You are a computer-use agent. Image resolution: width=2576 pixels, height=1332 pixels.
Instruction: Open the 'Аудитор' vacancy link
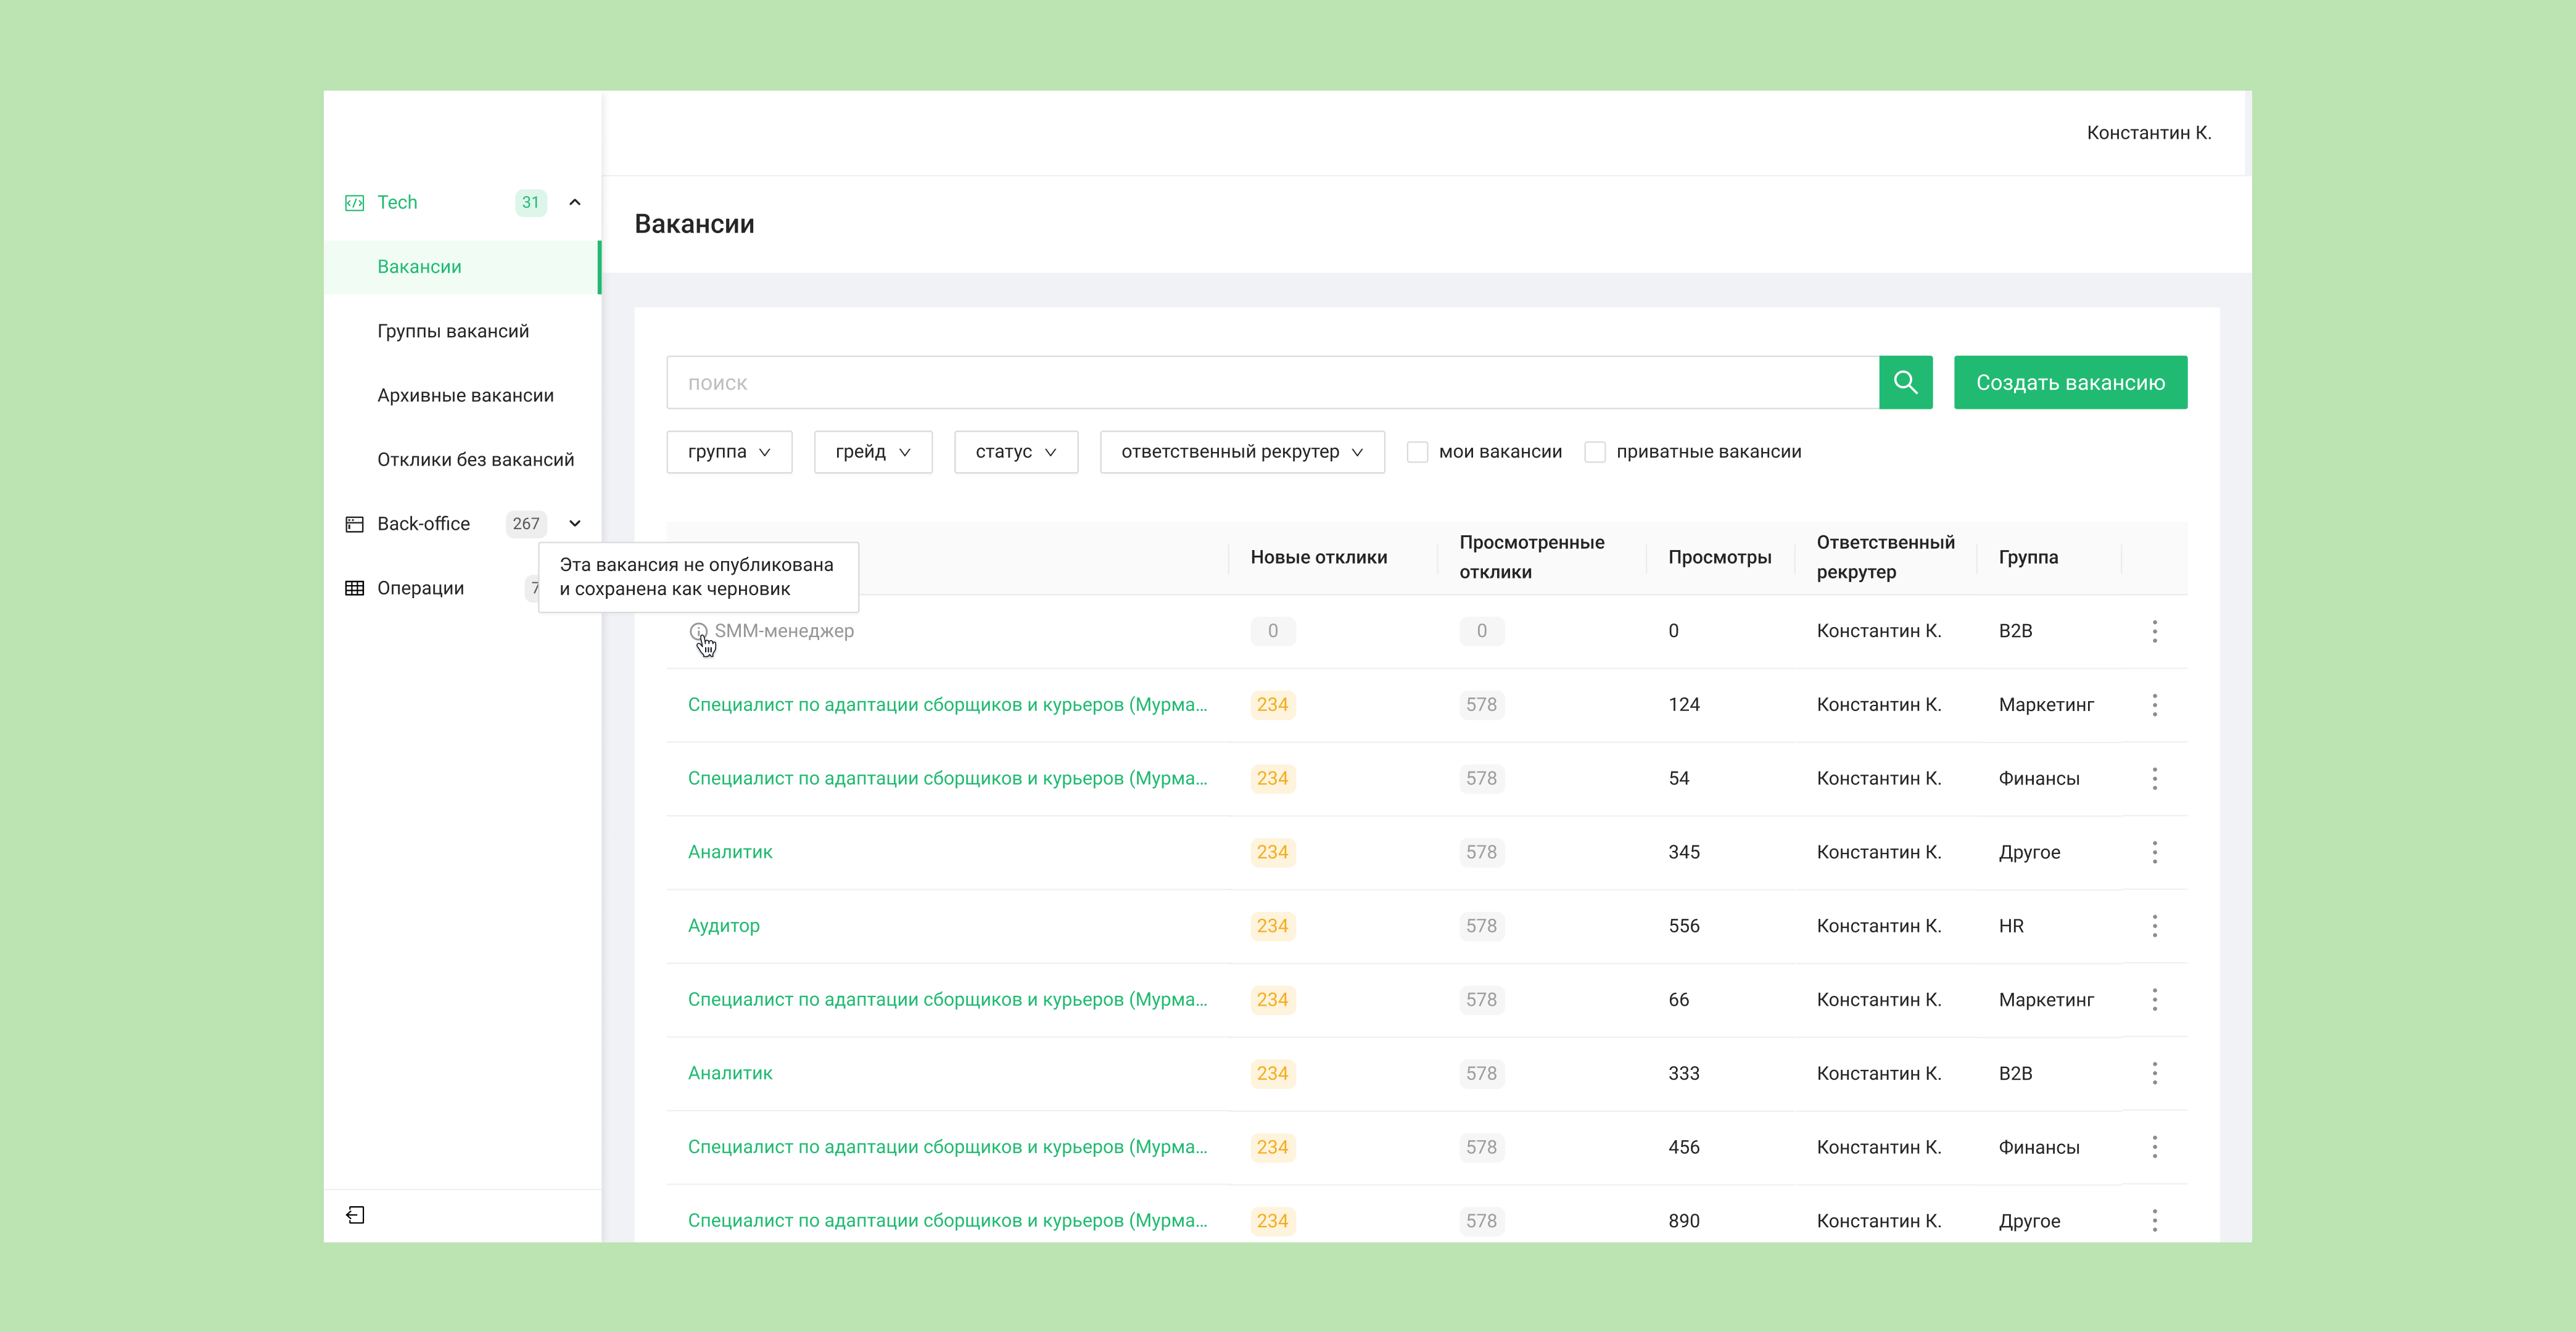(724, 926)
